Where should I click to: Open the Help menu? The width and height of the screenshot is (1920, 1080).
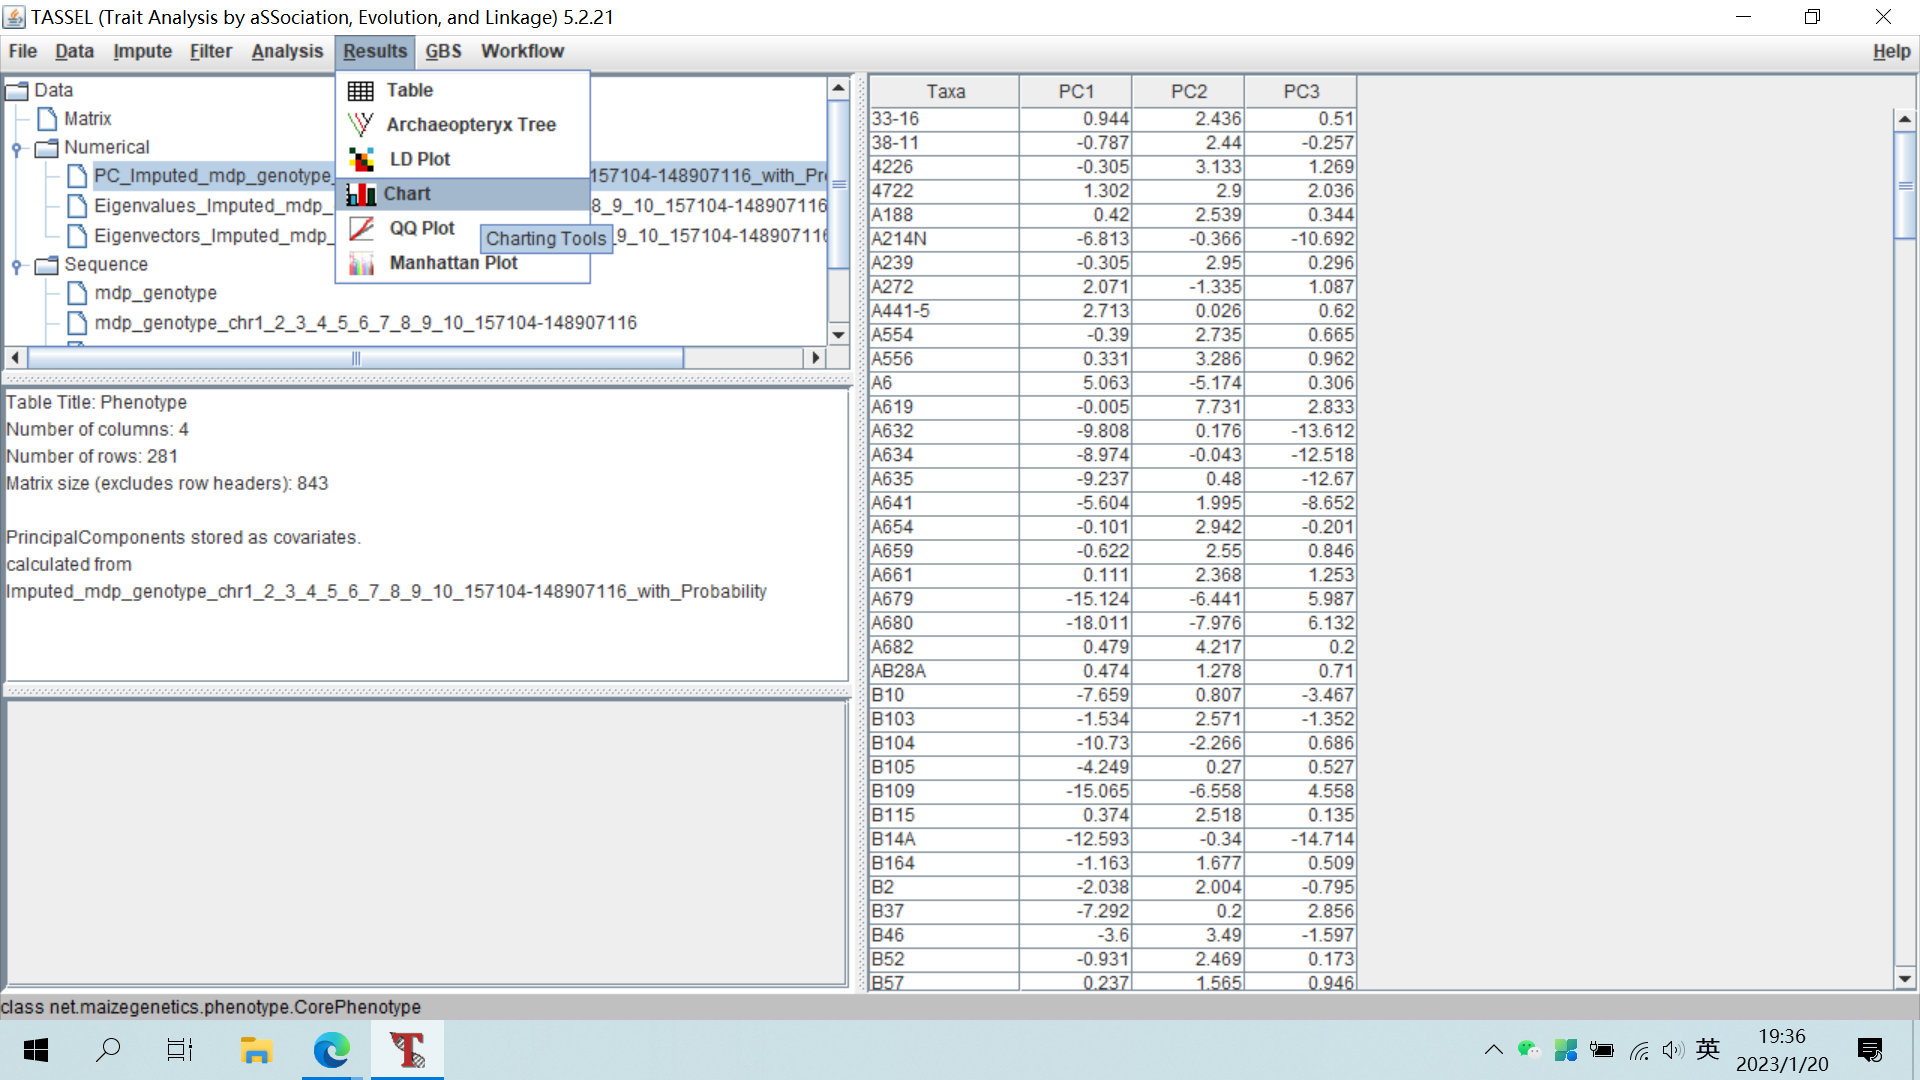click(1891, 51)
